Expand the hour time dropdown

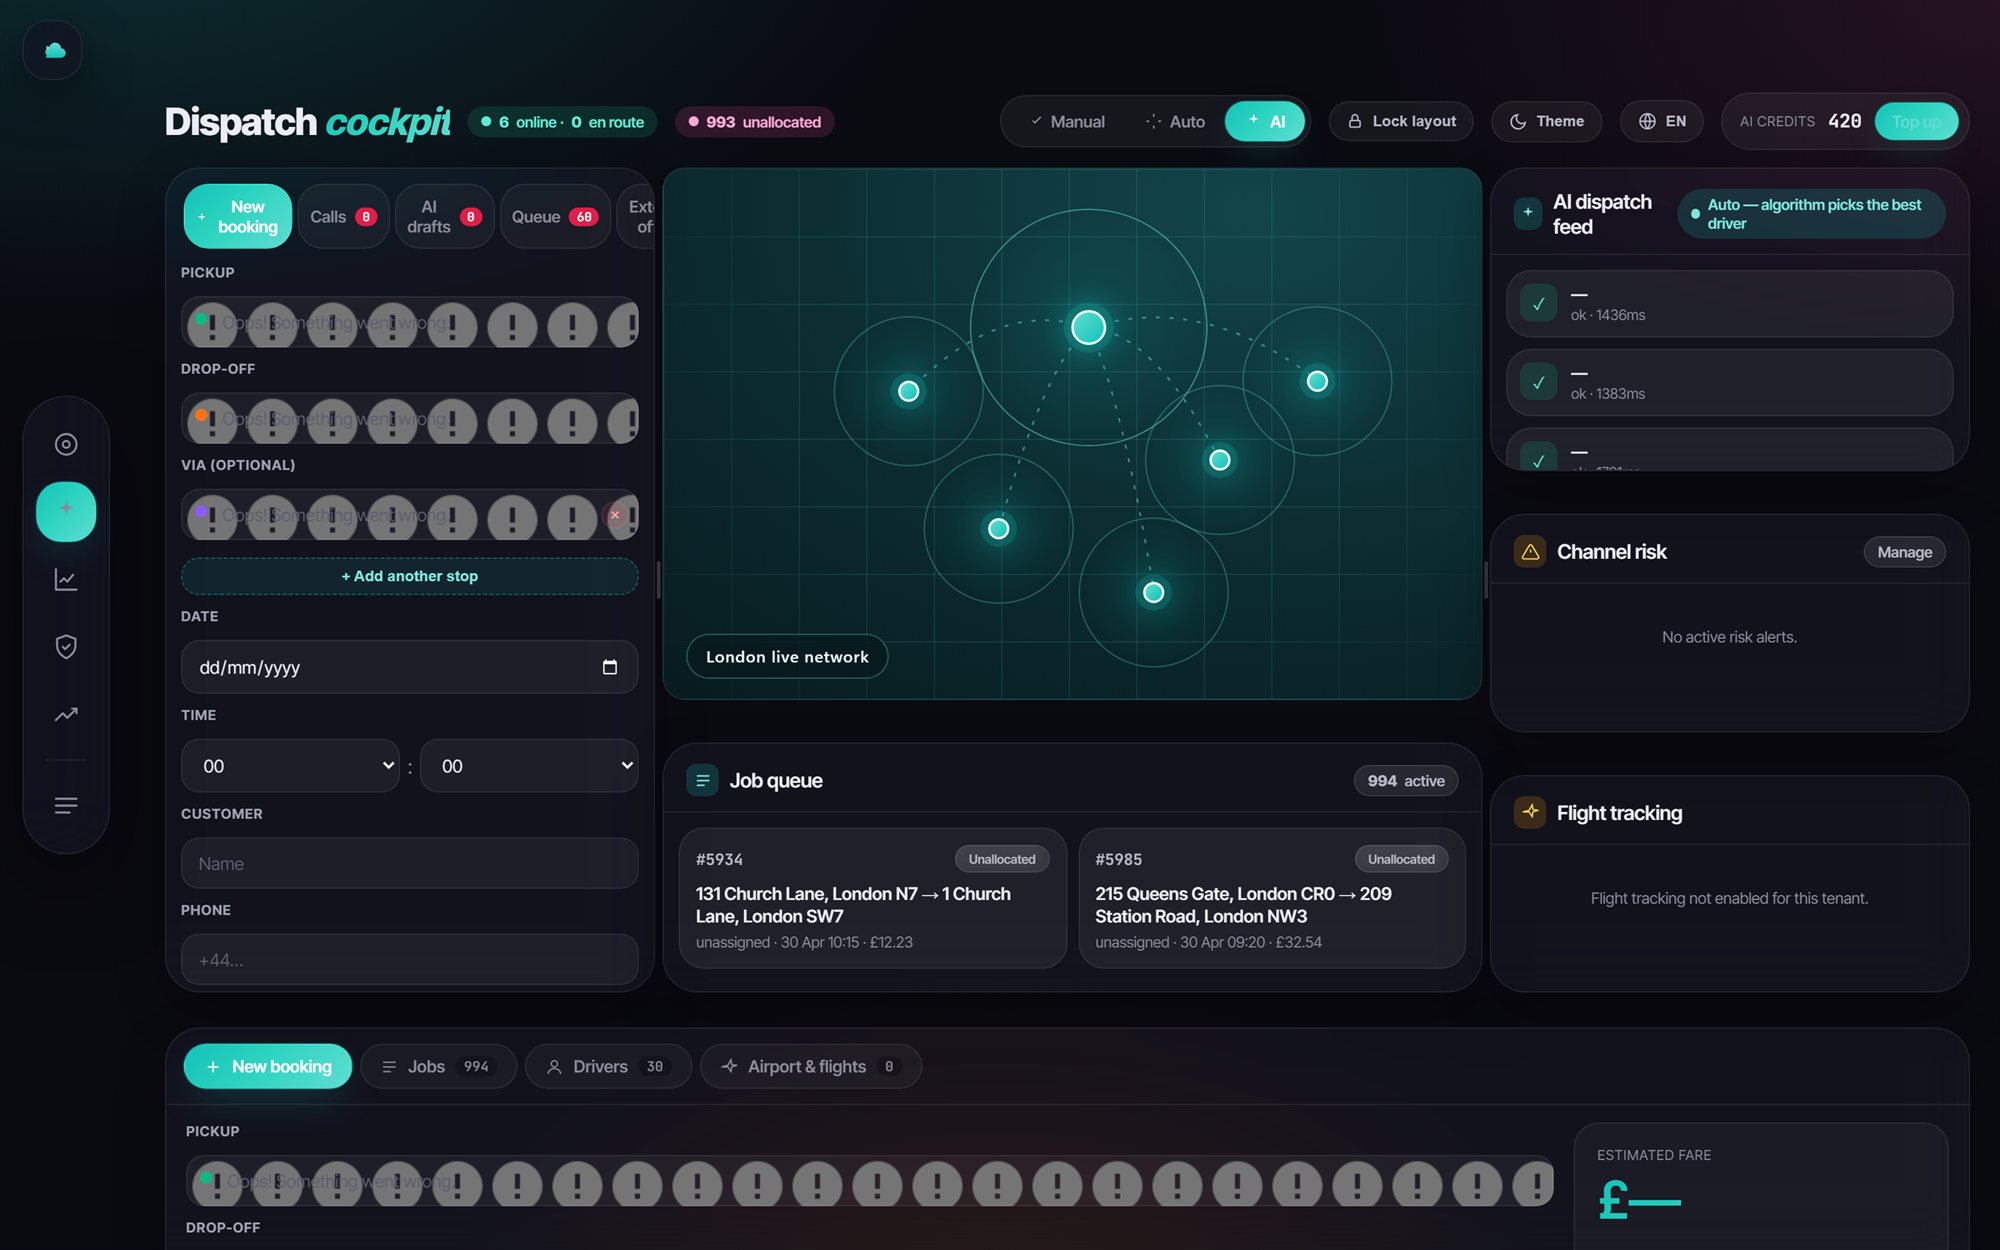[x=290, y=766]
